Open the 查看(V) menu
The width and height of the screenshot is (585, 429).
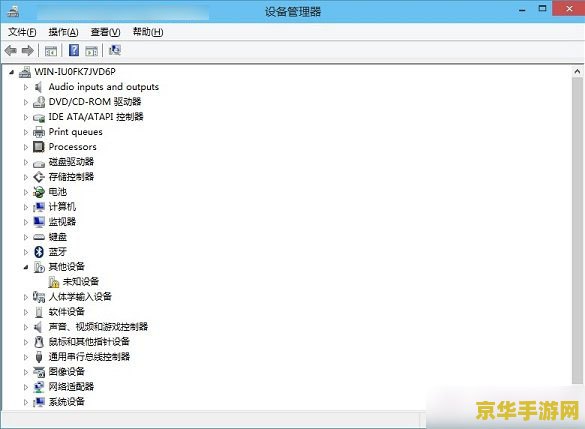pyautogui.click(x=106, y=32)
